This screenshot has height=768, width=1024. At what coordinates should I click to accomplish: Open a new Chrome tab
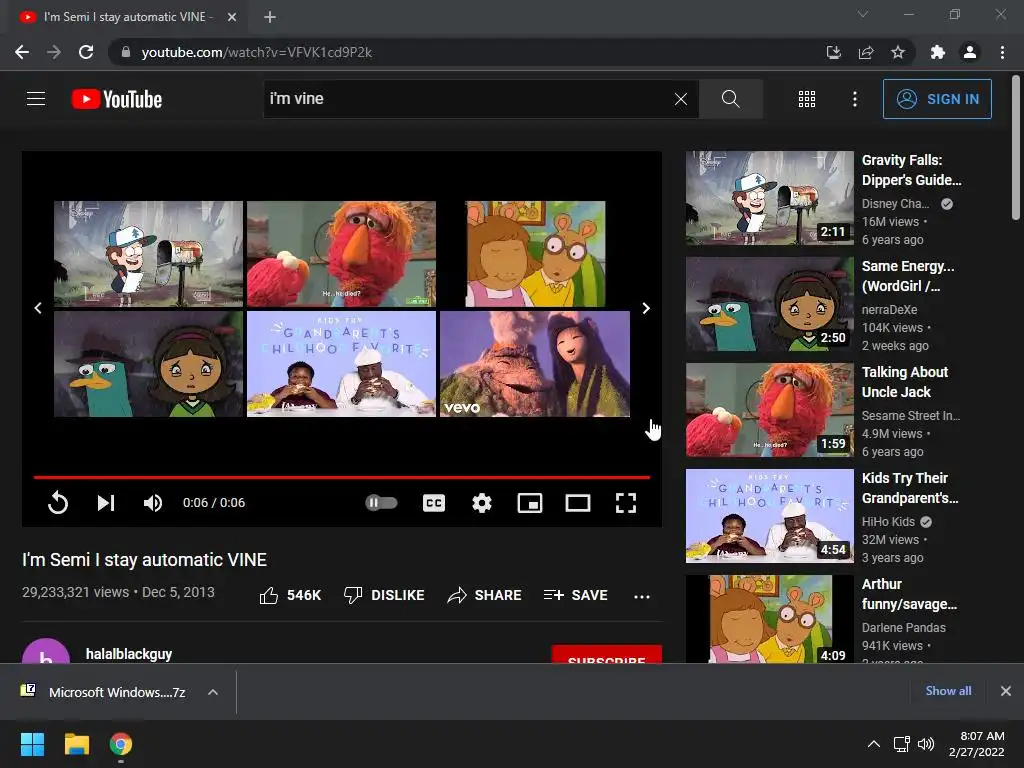(x=270, y=17)
